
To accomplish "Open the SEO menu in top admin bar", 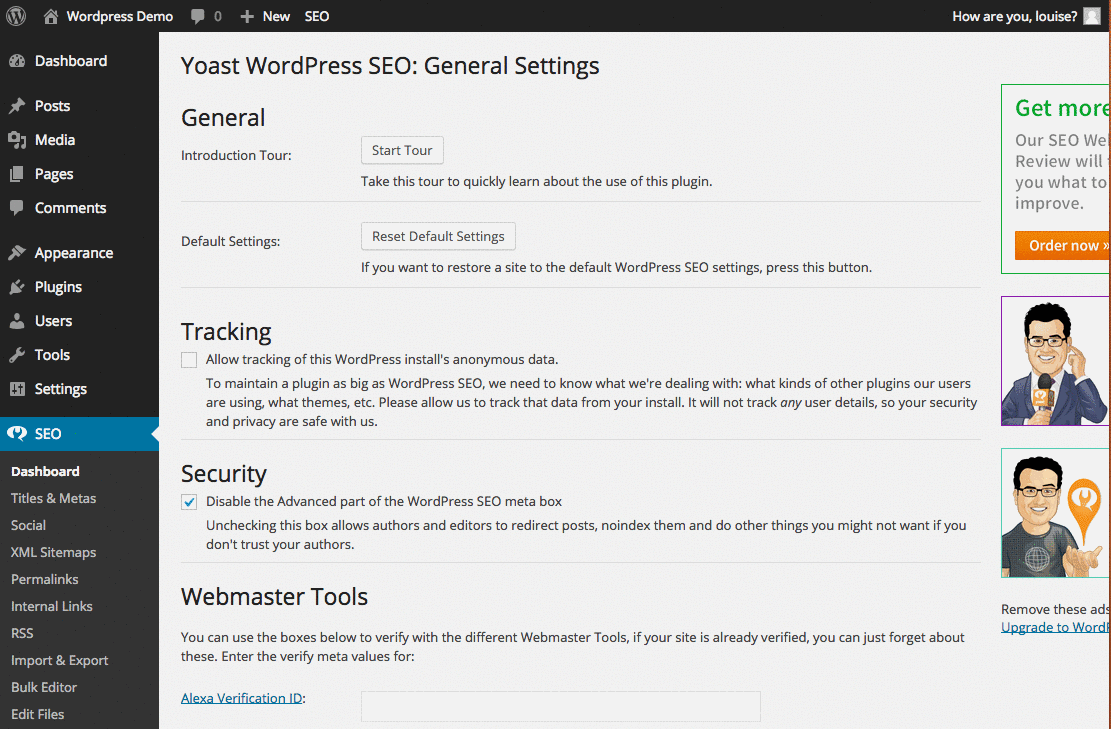I will (x=317, y=16).
